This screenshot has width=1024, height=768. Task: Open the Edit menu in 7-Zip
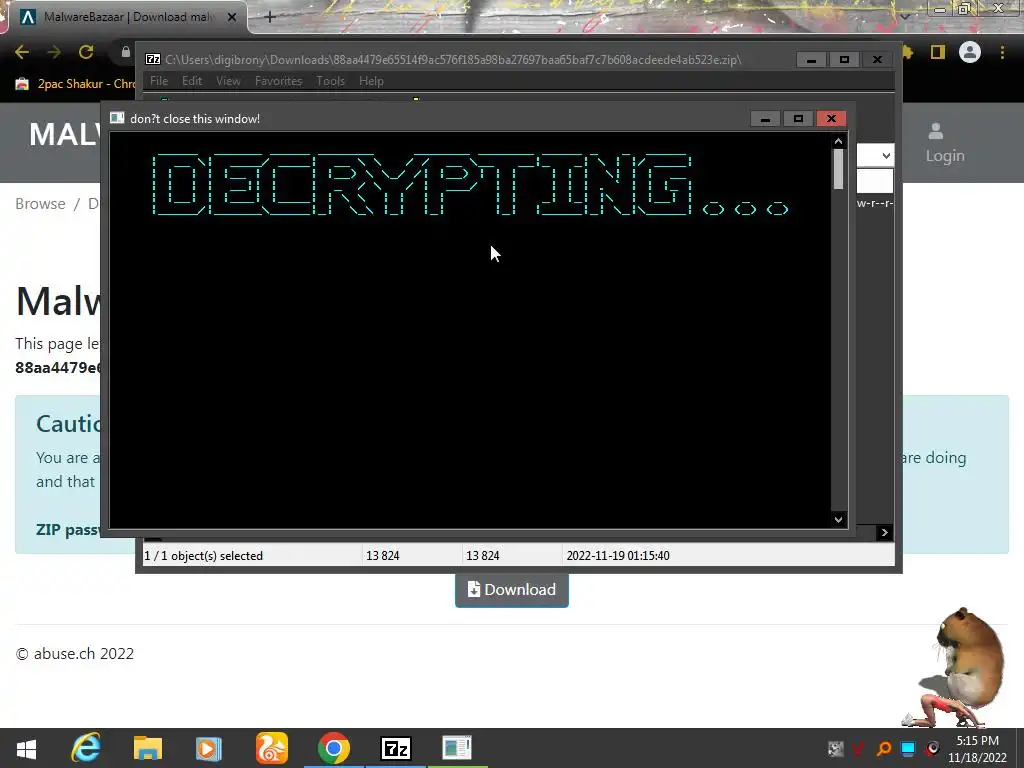pos(192,81)
